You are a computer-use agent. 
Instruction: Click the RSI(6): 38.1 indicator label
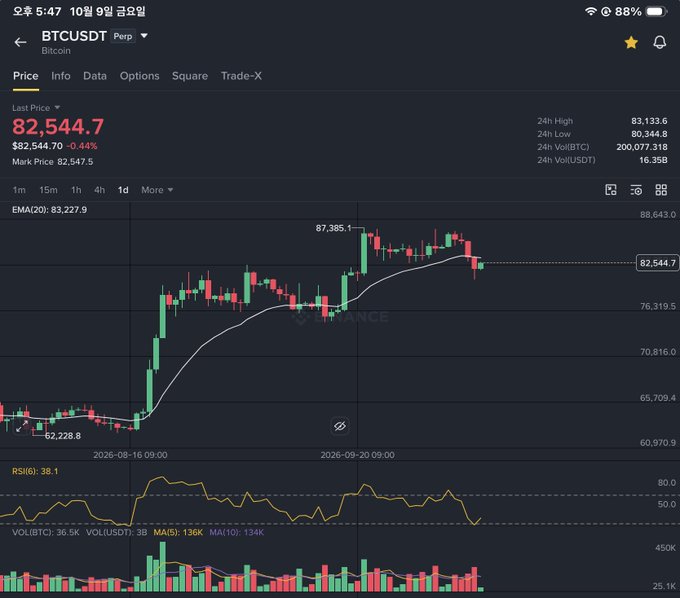pos(35,471)
